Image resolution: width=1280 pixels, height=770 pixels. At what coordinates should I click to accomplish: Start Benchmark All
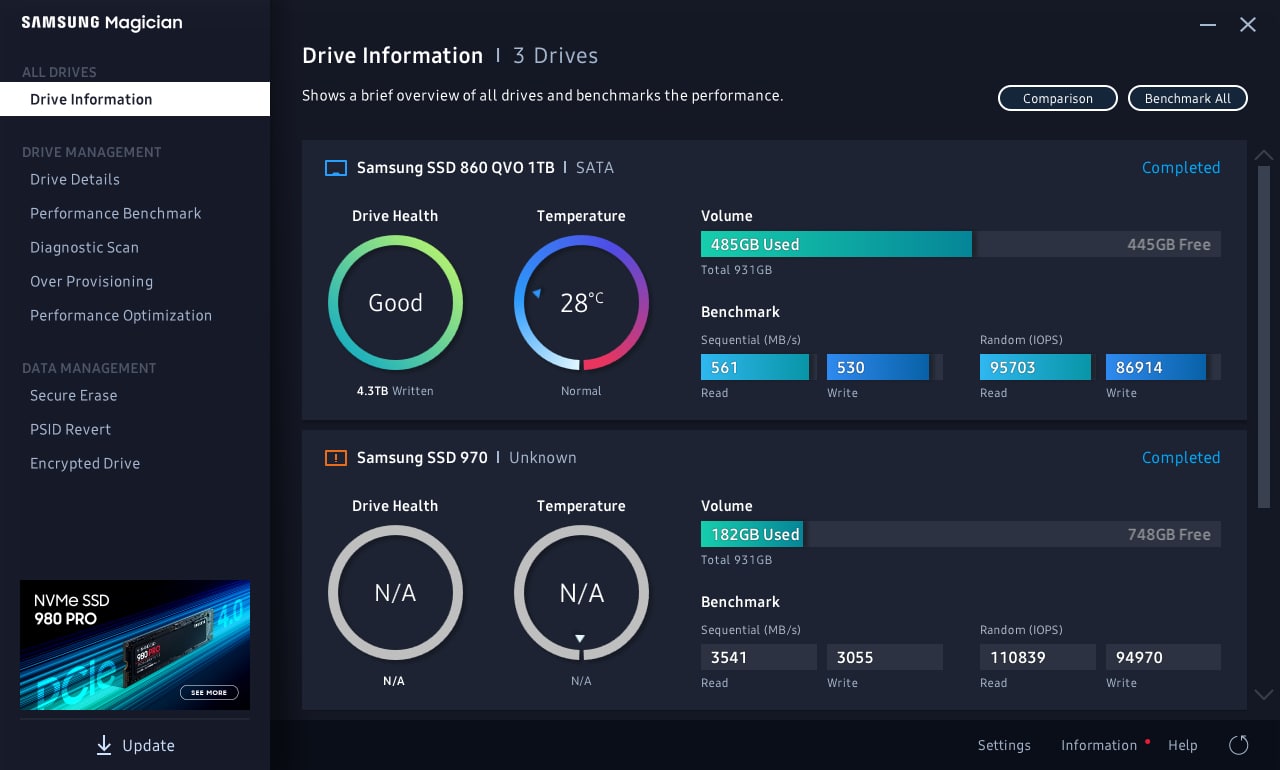(1188, 98)
